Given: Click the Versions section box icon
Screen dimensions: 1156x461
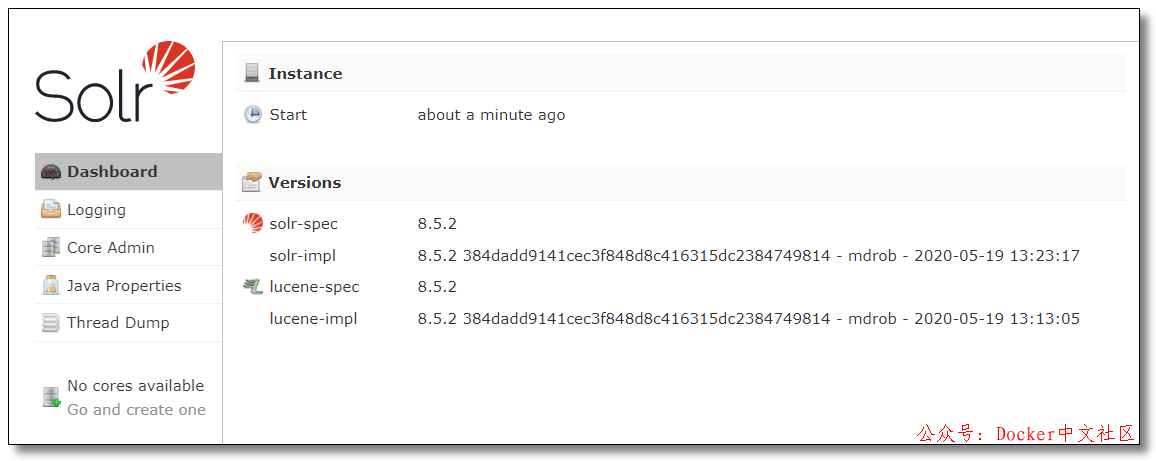Looking at the screenshot, I should click(x=252, y=183).
